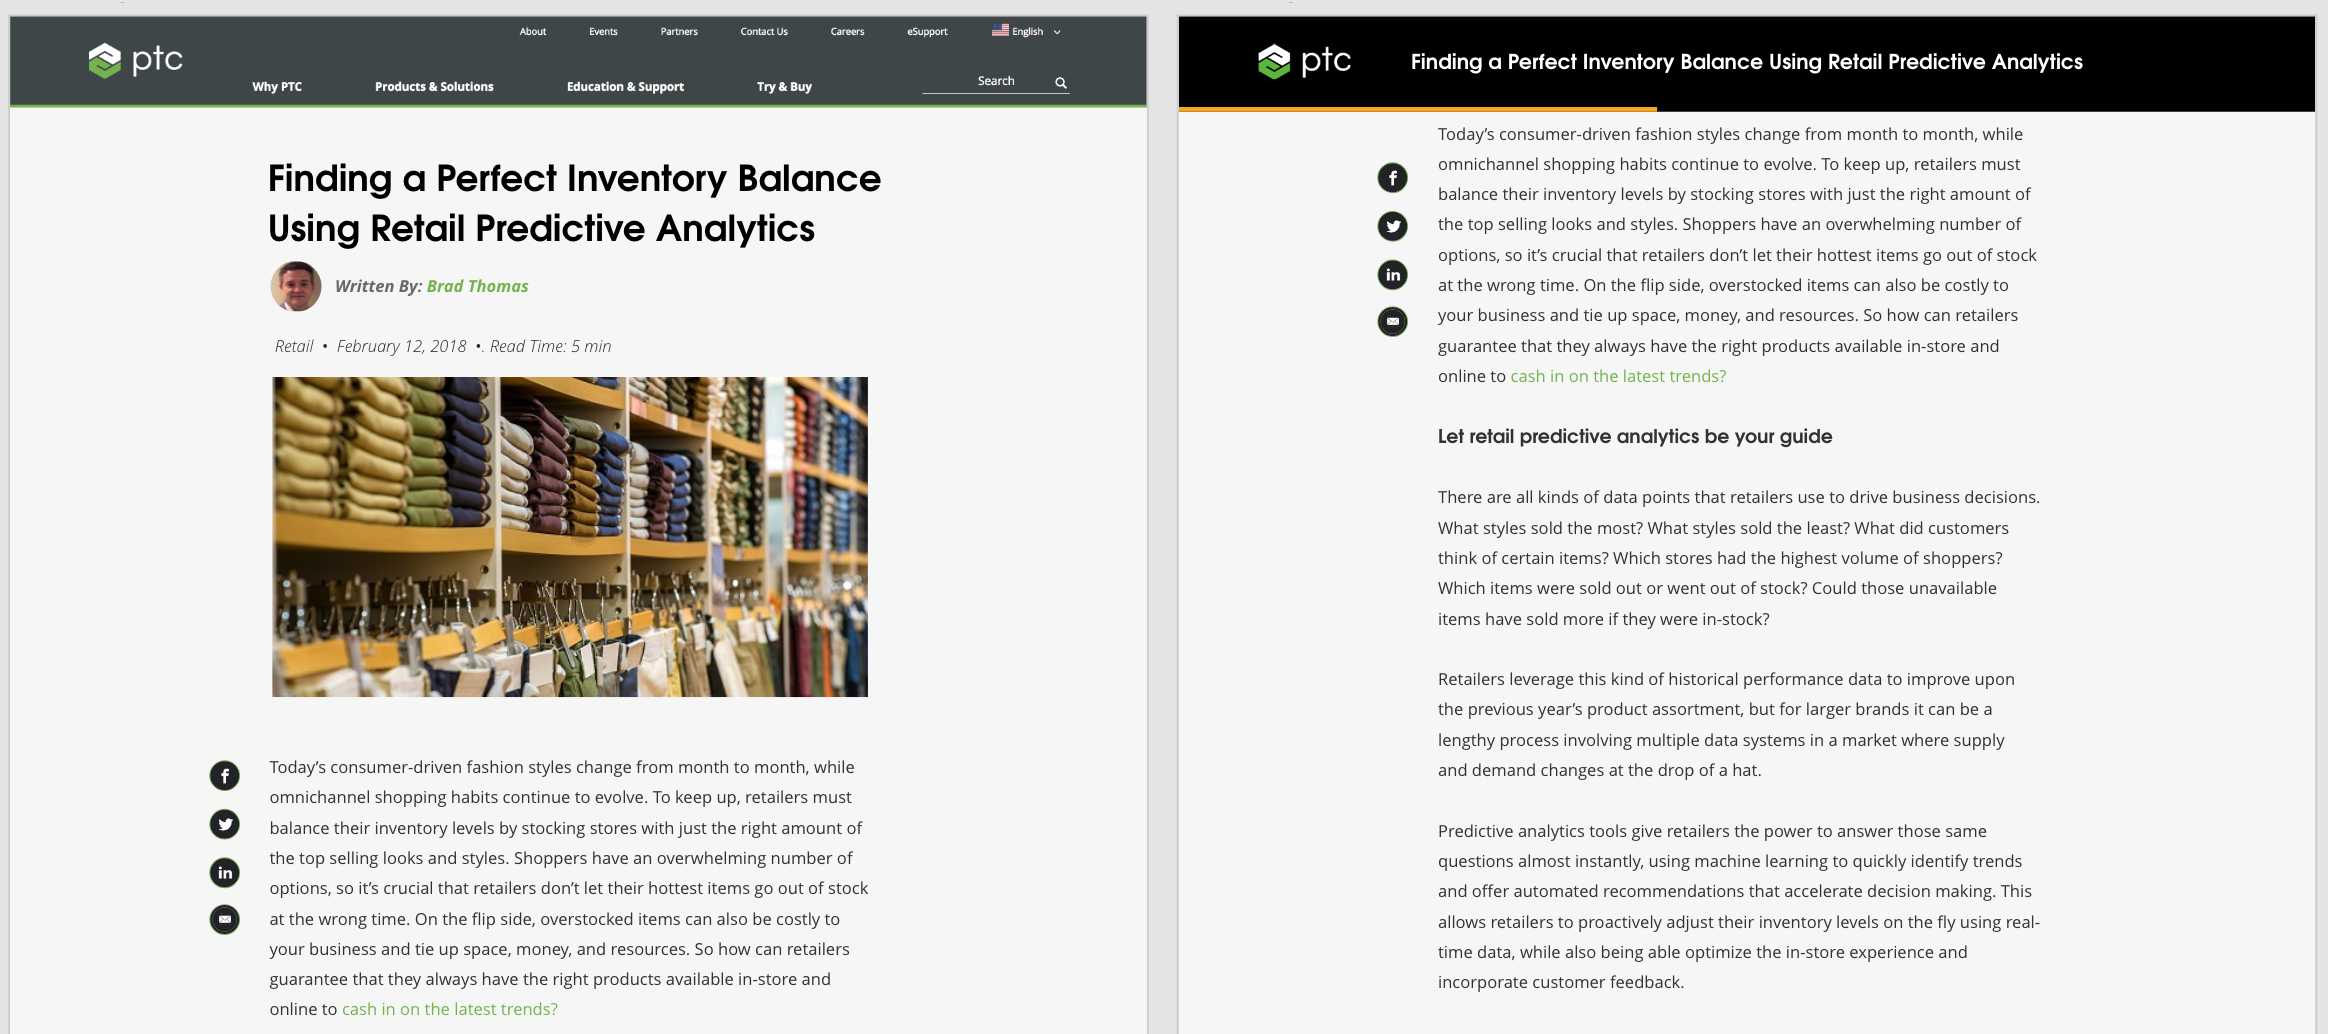Share by email beside the left article text
Viewport: 2328px width, 1034px height.
coord(225,919)
